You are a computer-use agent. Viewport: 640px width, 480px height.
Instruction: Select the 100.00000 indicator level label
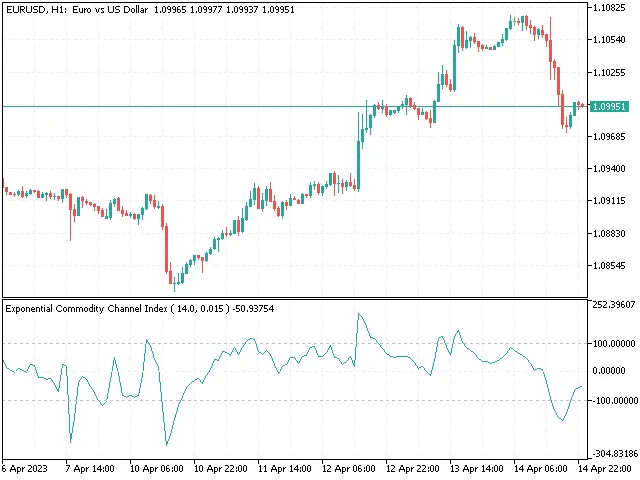(612, 343)
